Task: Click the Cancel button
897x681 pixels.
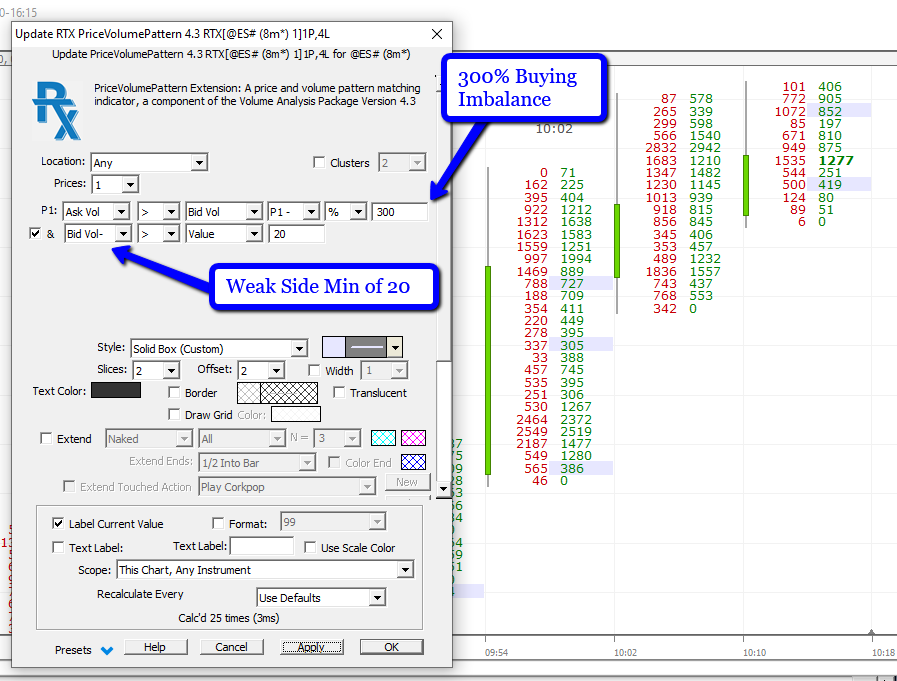Action: (x=231, y=647)
